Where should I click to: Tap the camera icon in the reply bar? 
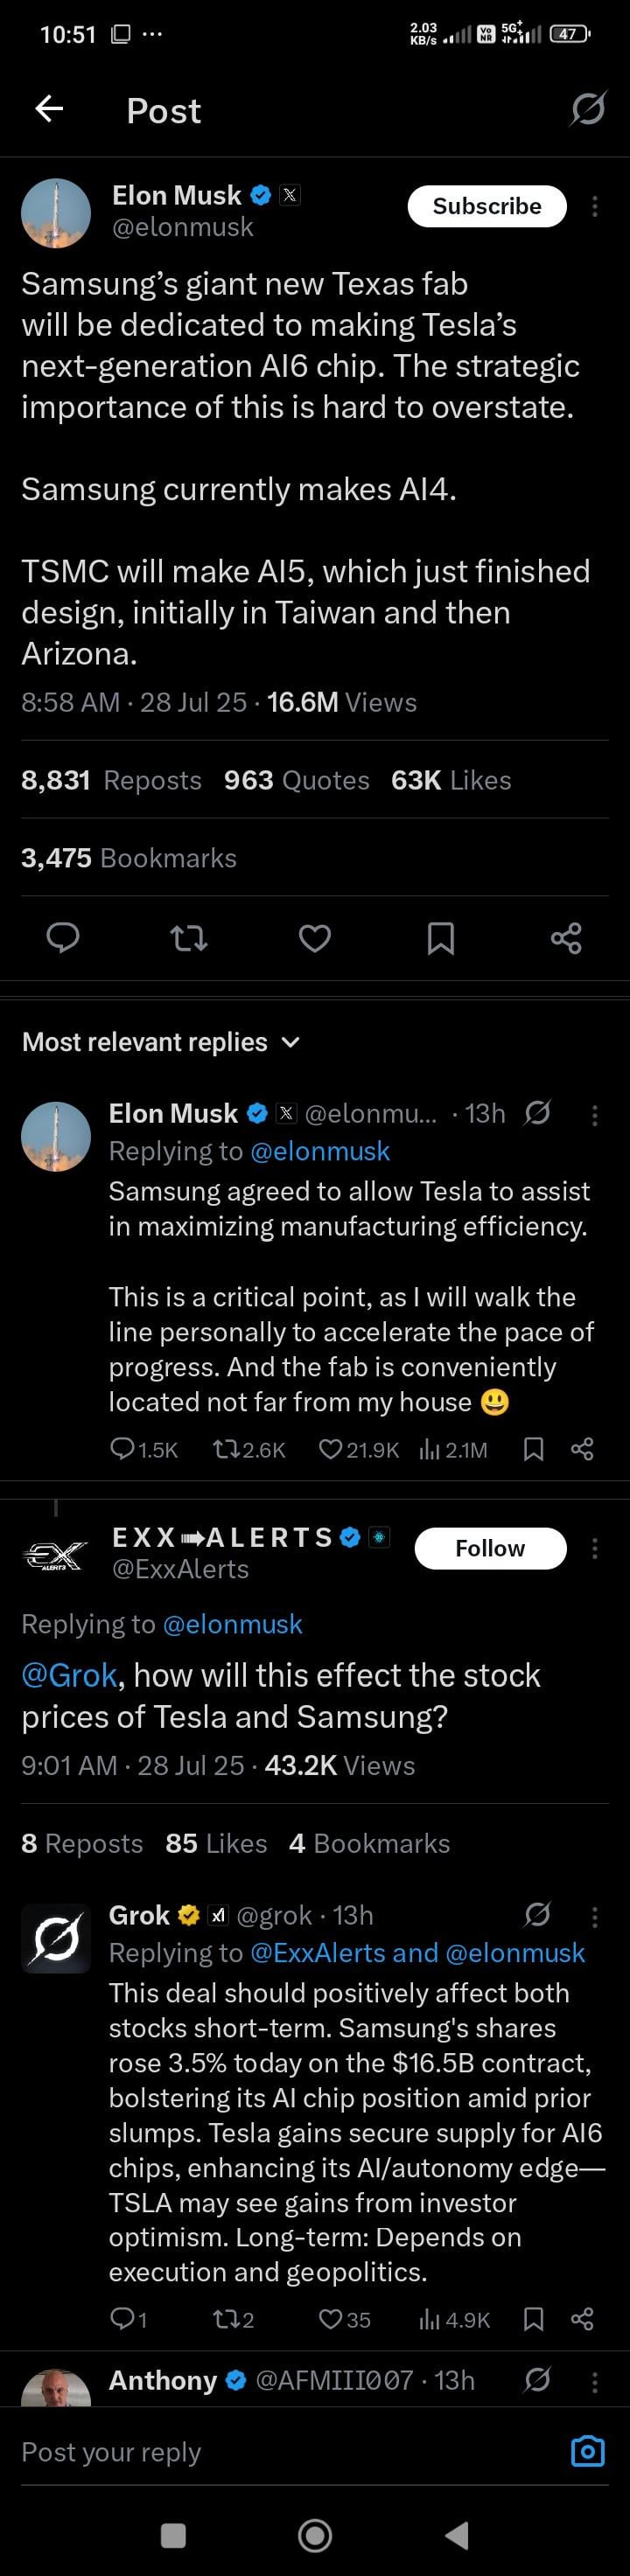587,2451
